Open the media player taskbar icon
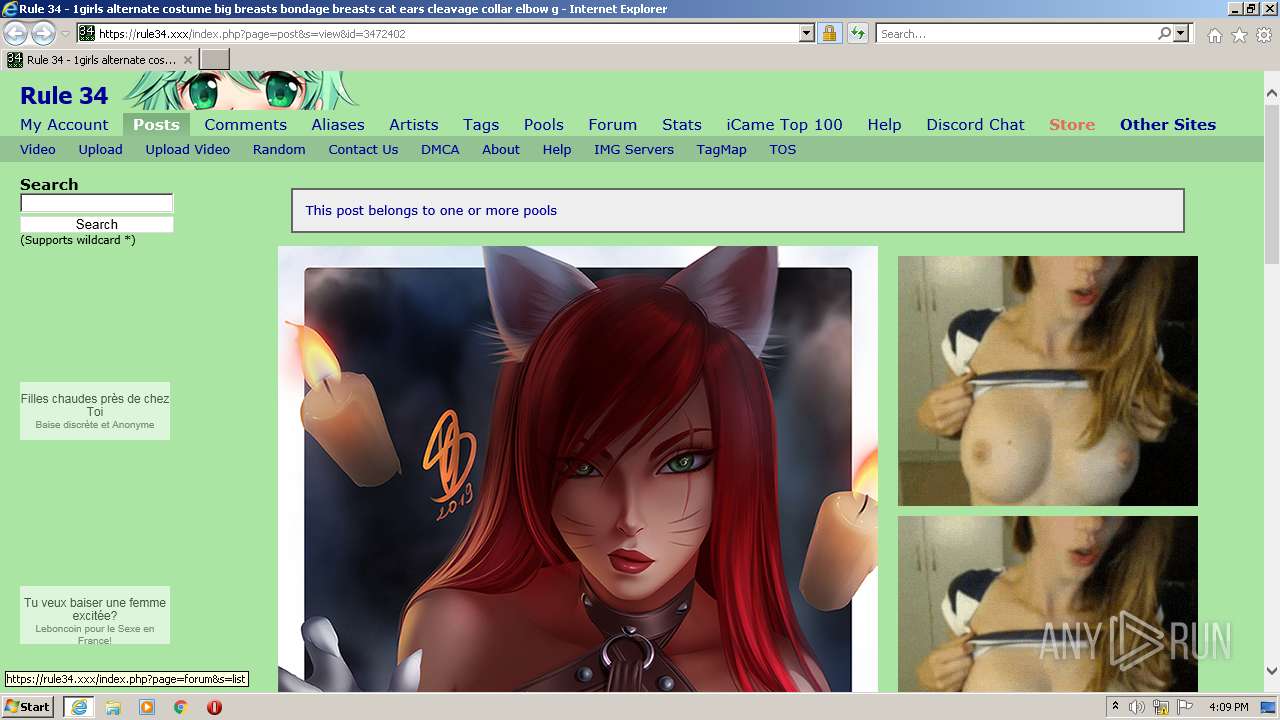The image size is (1280, 720). pyautogui.click(x=147, y=707)
